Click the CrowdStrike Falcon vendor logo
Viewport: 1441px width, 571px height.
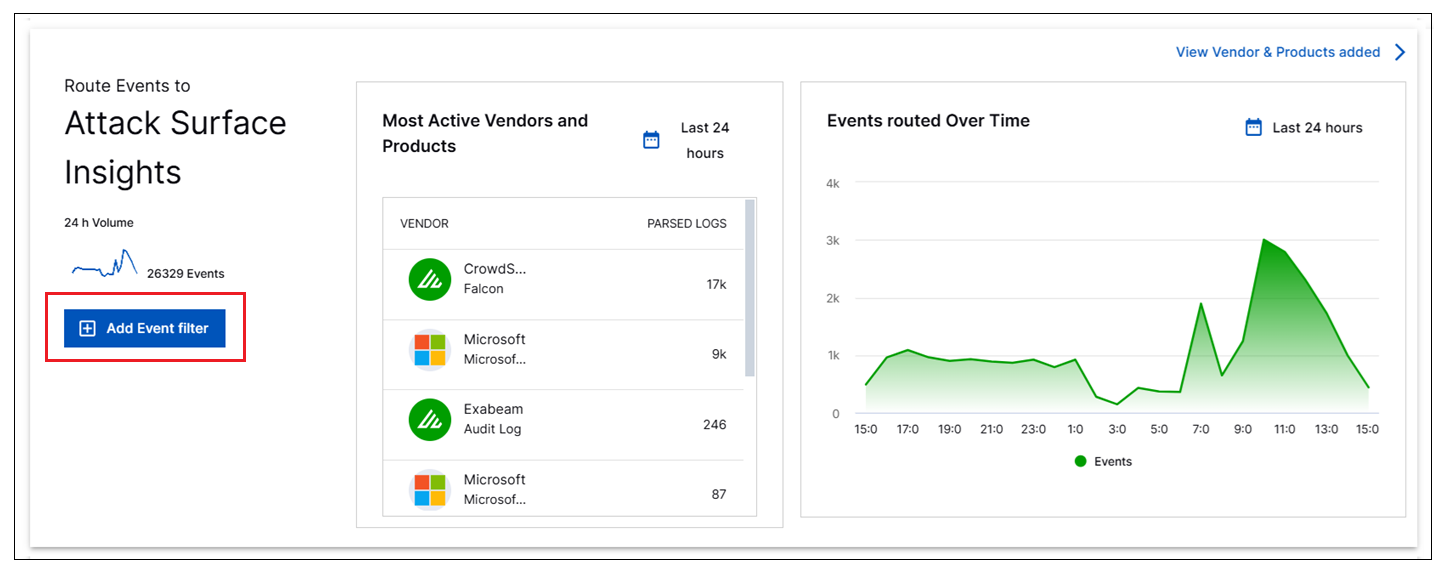pos(430,279)
